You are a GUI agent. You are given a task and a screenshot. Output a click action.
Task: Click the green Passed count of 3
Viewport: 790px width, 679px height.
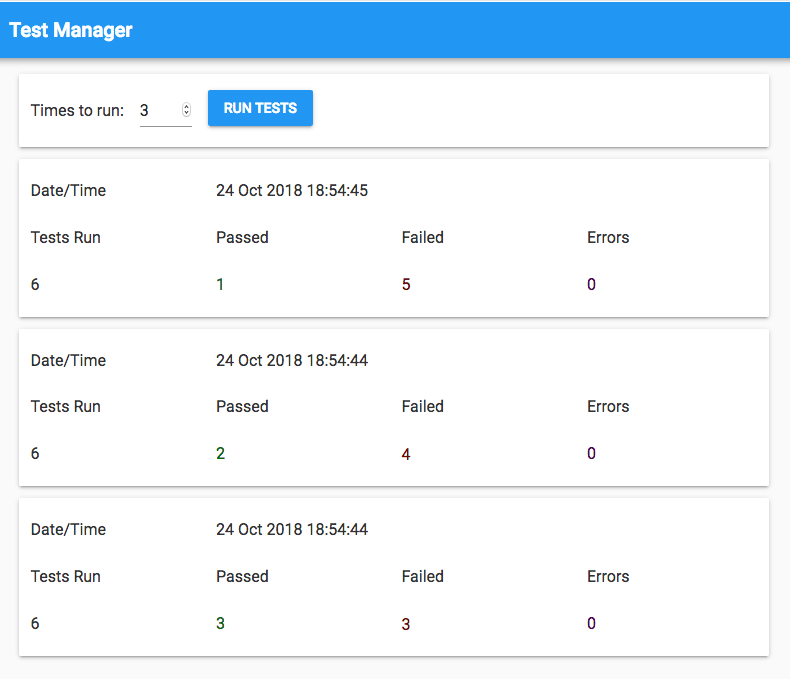(220, 623)
